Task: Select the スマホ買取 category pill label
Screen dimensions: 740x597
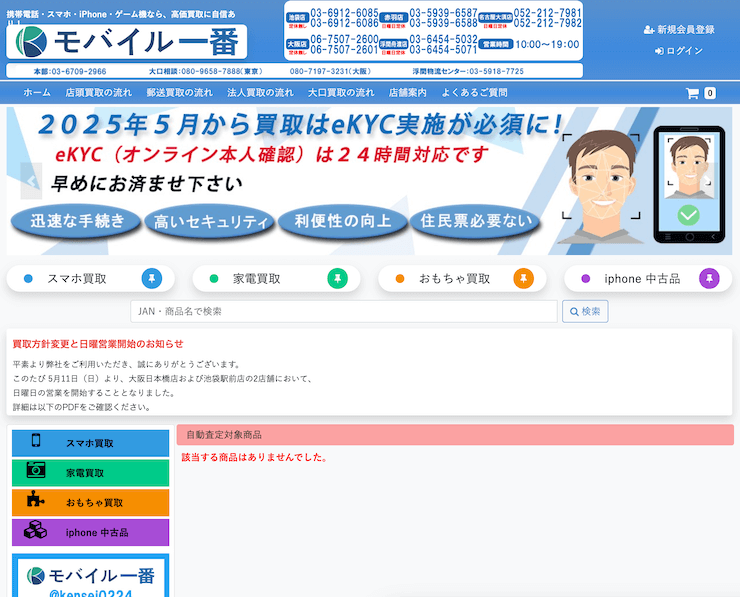Action: point(77,279)
